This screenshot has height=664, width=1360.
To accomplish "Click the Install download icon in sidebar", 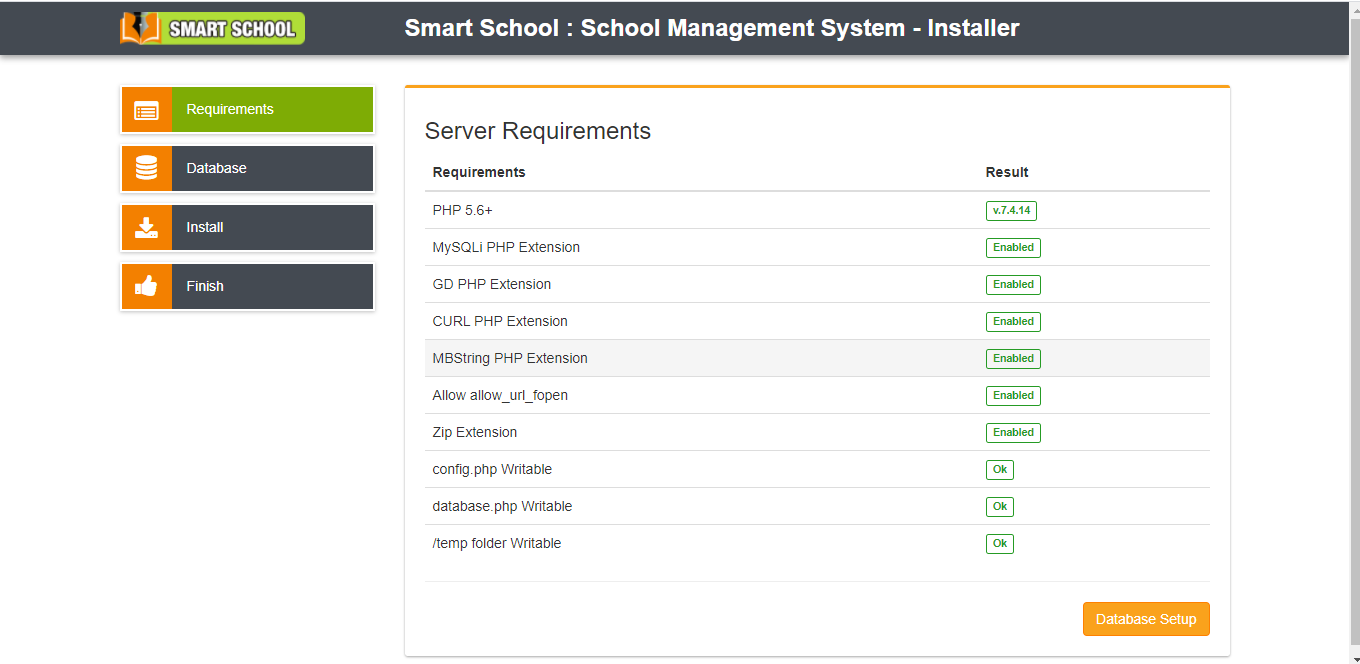I will point(146,228).
